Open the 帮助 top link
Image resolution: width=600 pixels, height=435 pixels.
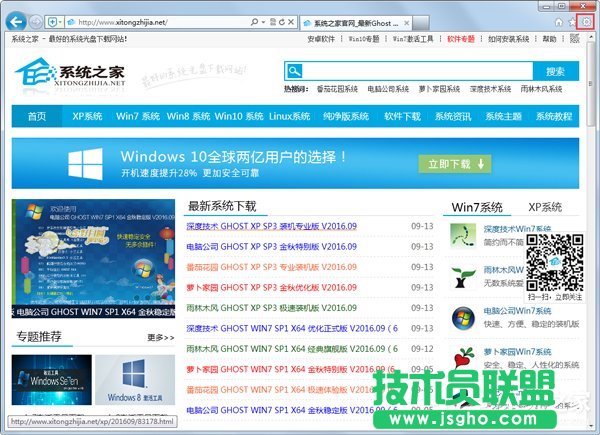(549, 39)
